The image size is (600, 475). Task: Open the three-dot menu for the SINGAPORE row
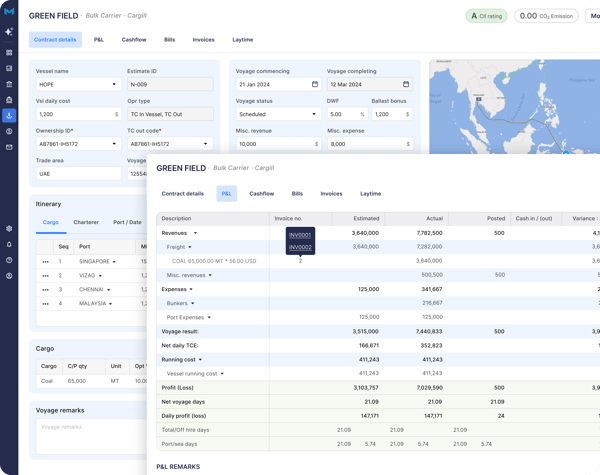(45, 262)
